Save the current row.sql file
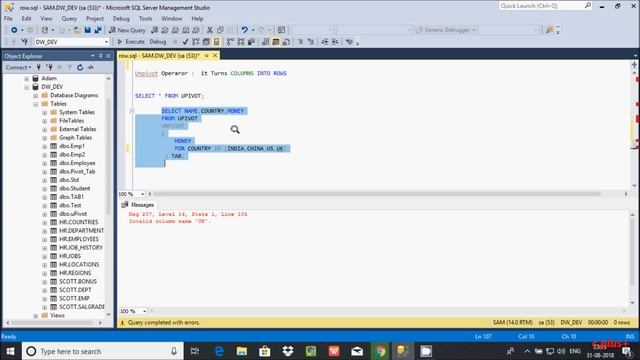 pos(87,30)
